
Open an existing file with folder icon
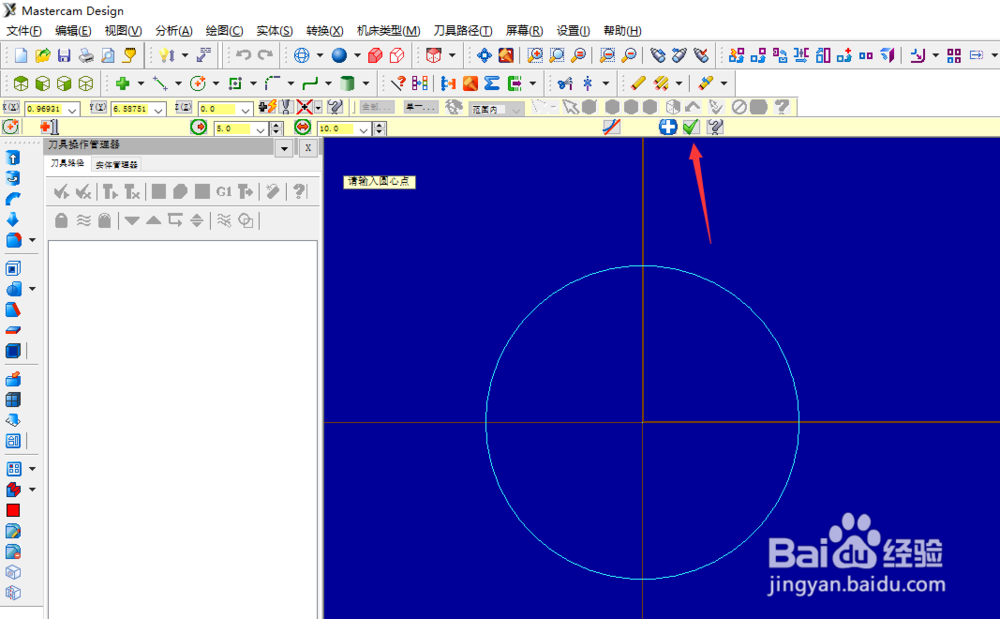click(43, 55)
